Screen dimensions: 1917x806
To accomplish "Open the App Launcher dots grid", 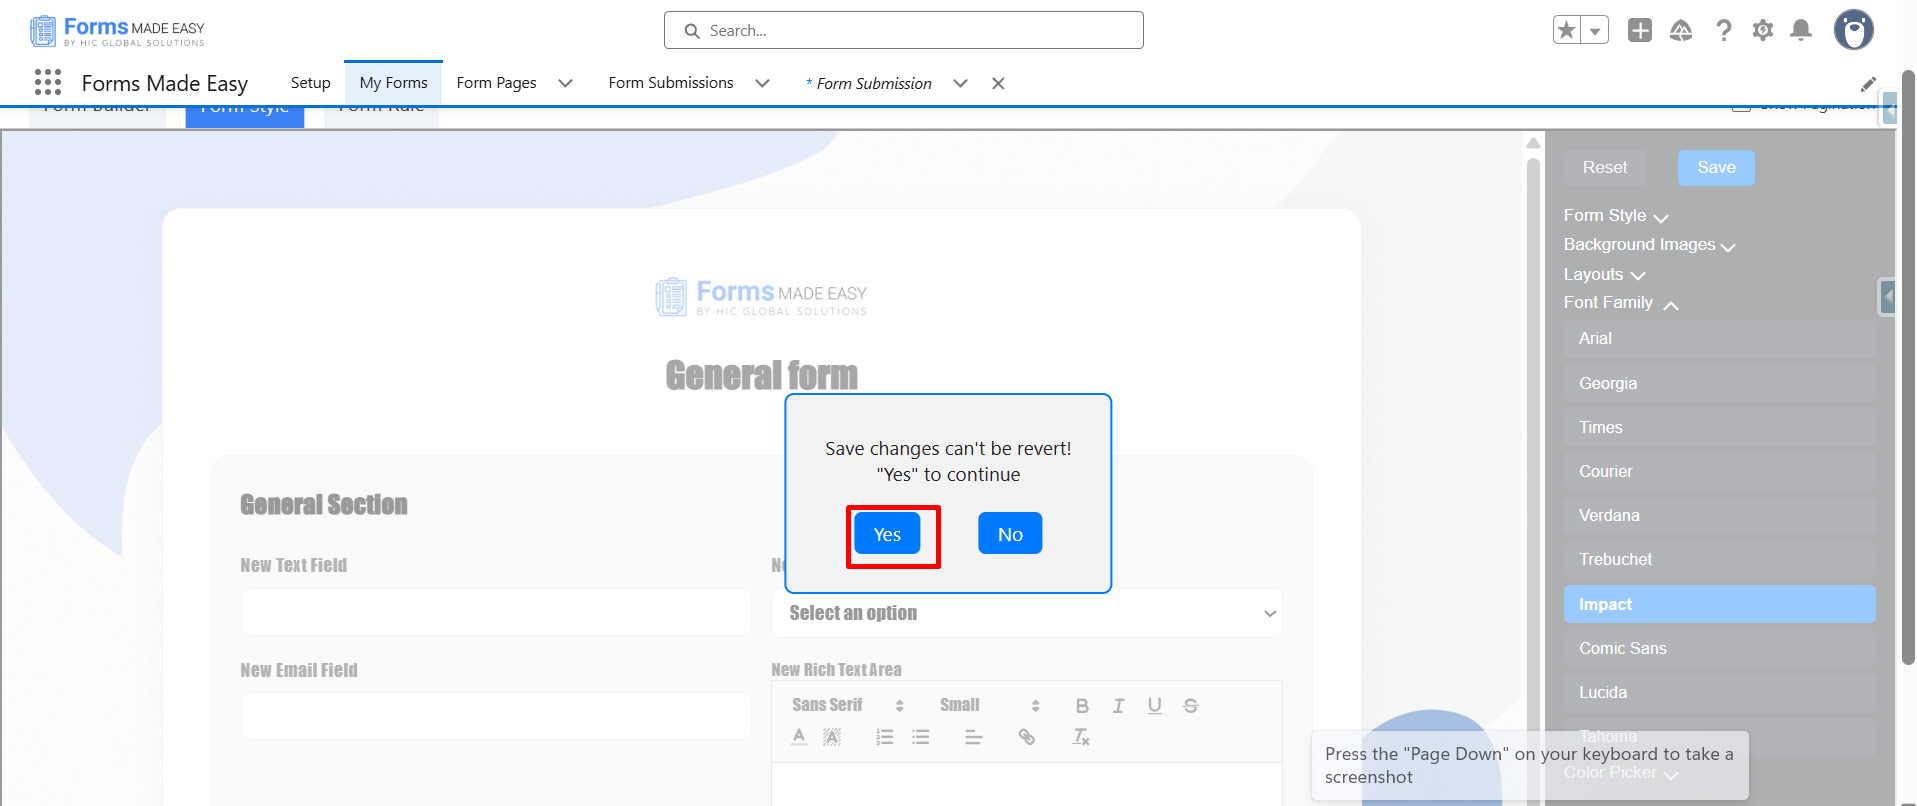I will click(48, 82).
